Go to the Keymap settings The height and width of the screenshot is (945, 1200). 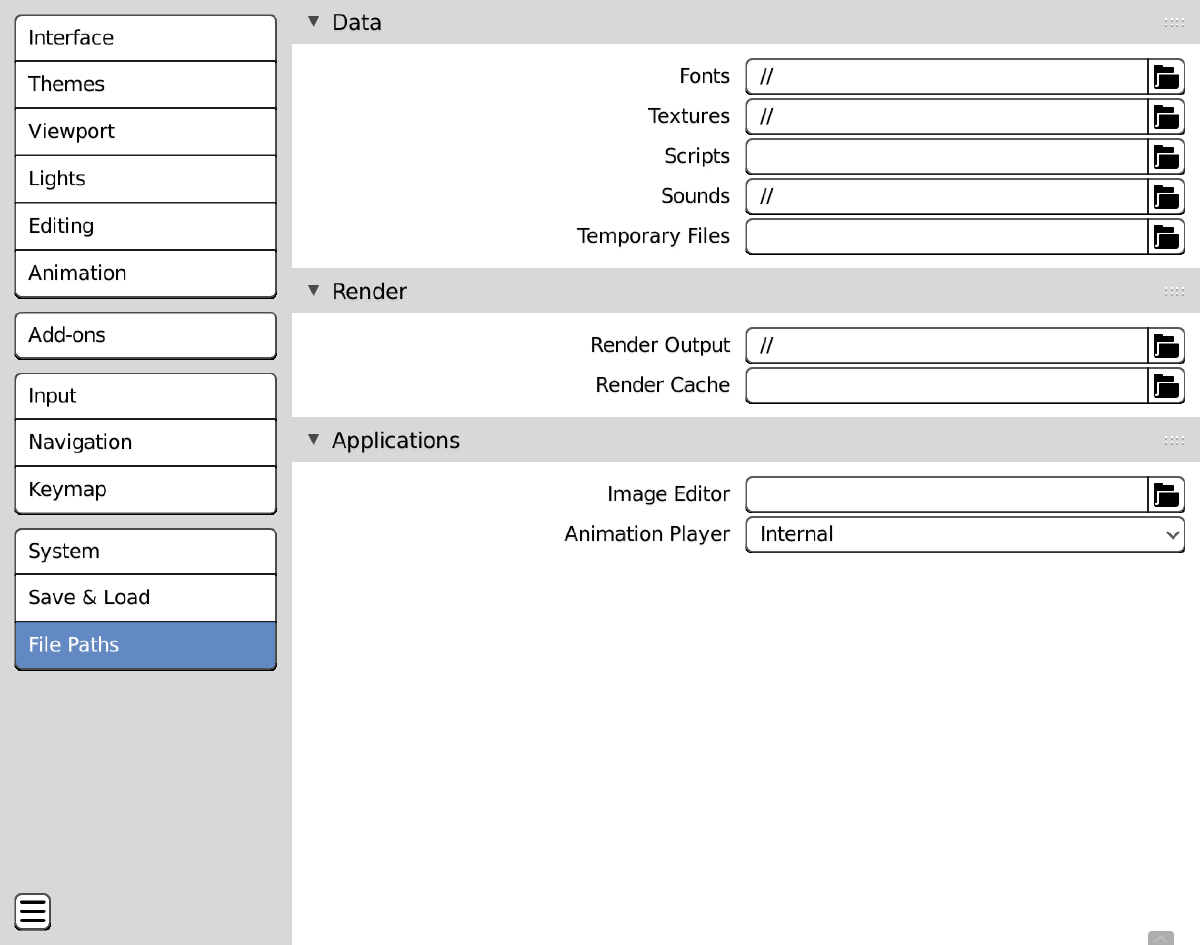pos(145,490)
